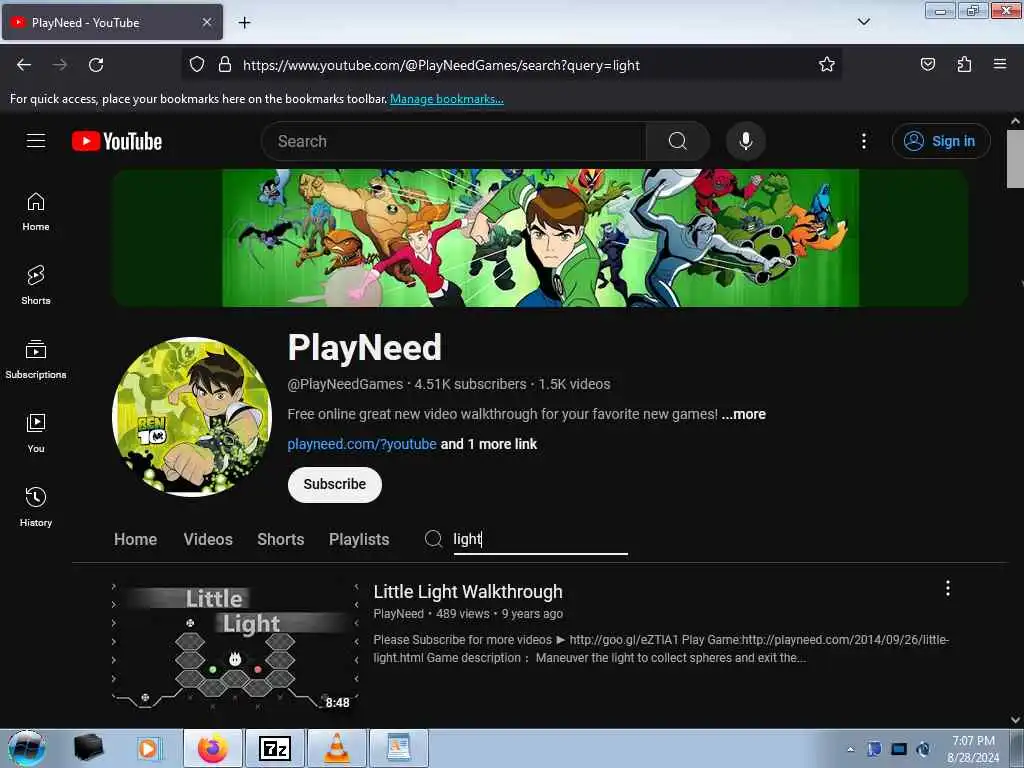Open Firefox extensions menu
1024x768 pixels.
(964, 64)
